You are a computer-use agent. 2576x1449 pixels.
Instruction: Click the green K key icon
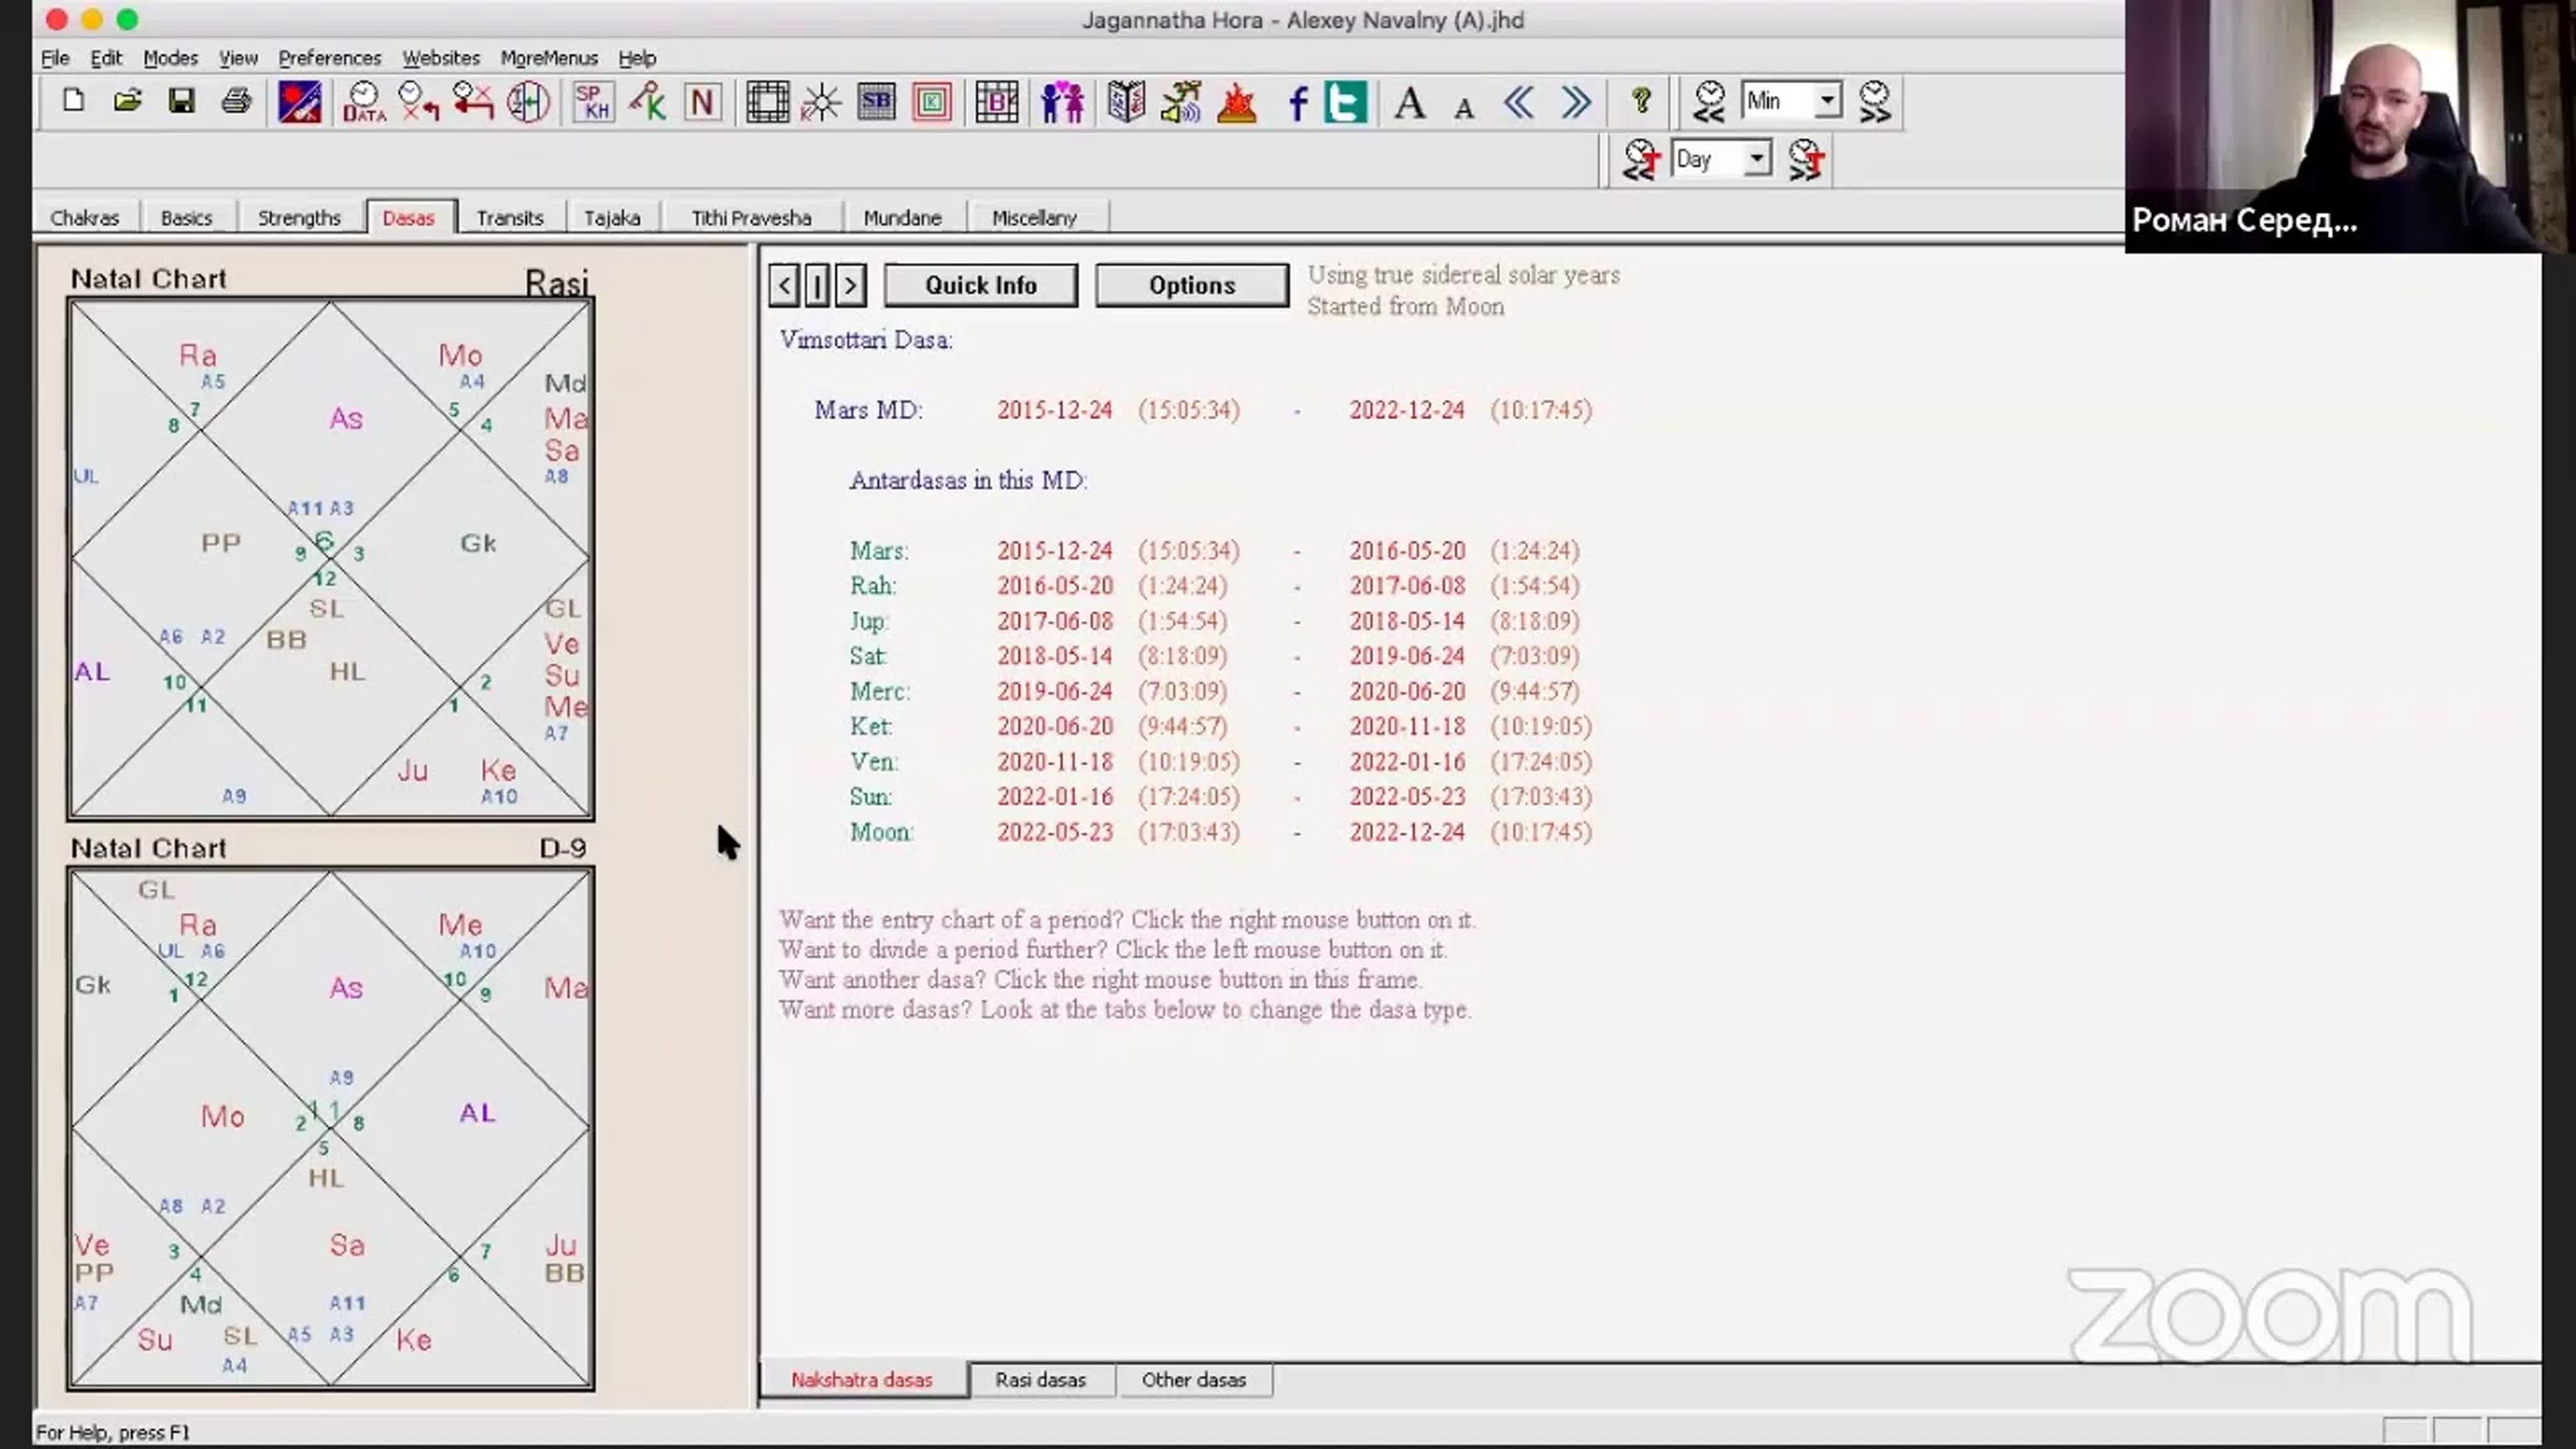pyautogui.click(x=648, y=102)
